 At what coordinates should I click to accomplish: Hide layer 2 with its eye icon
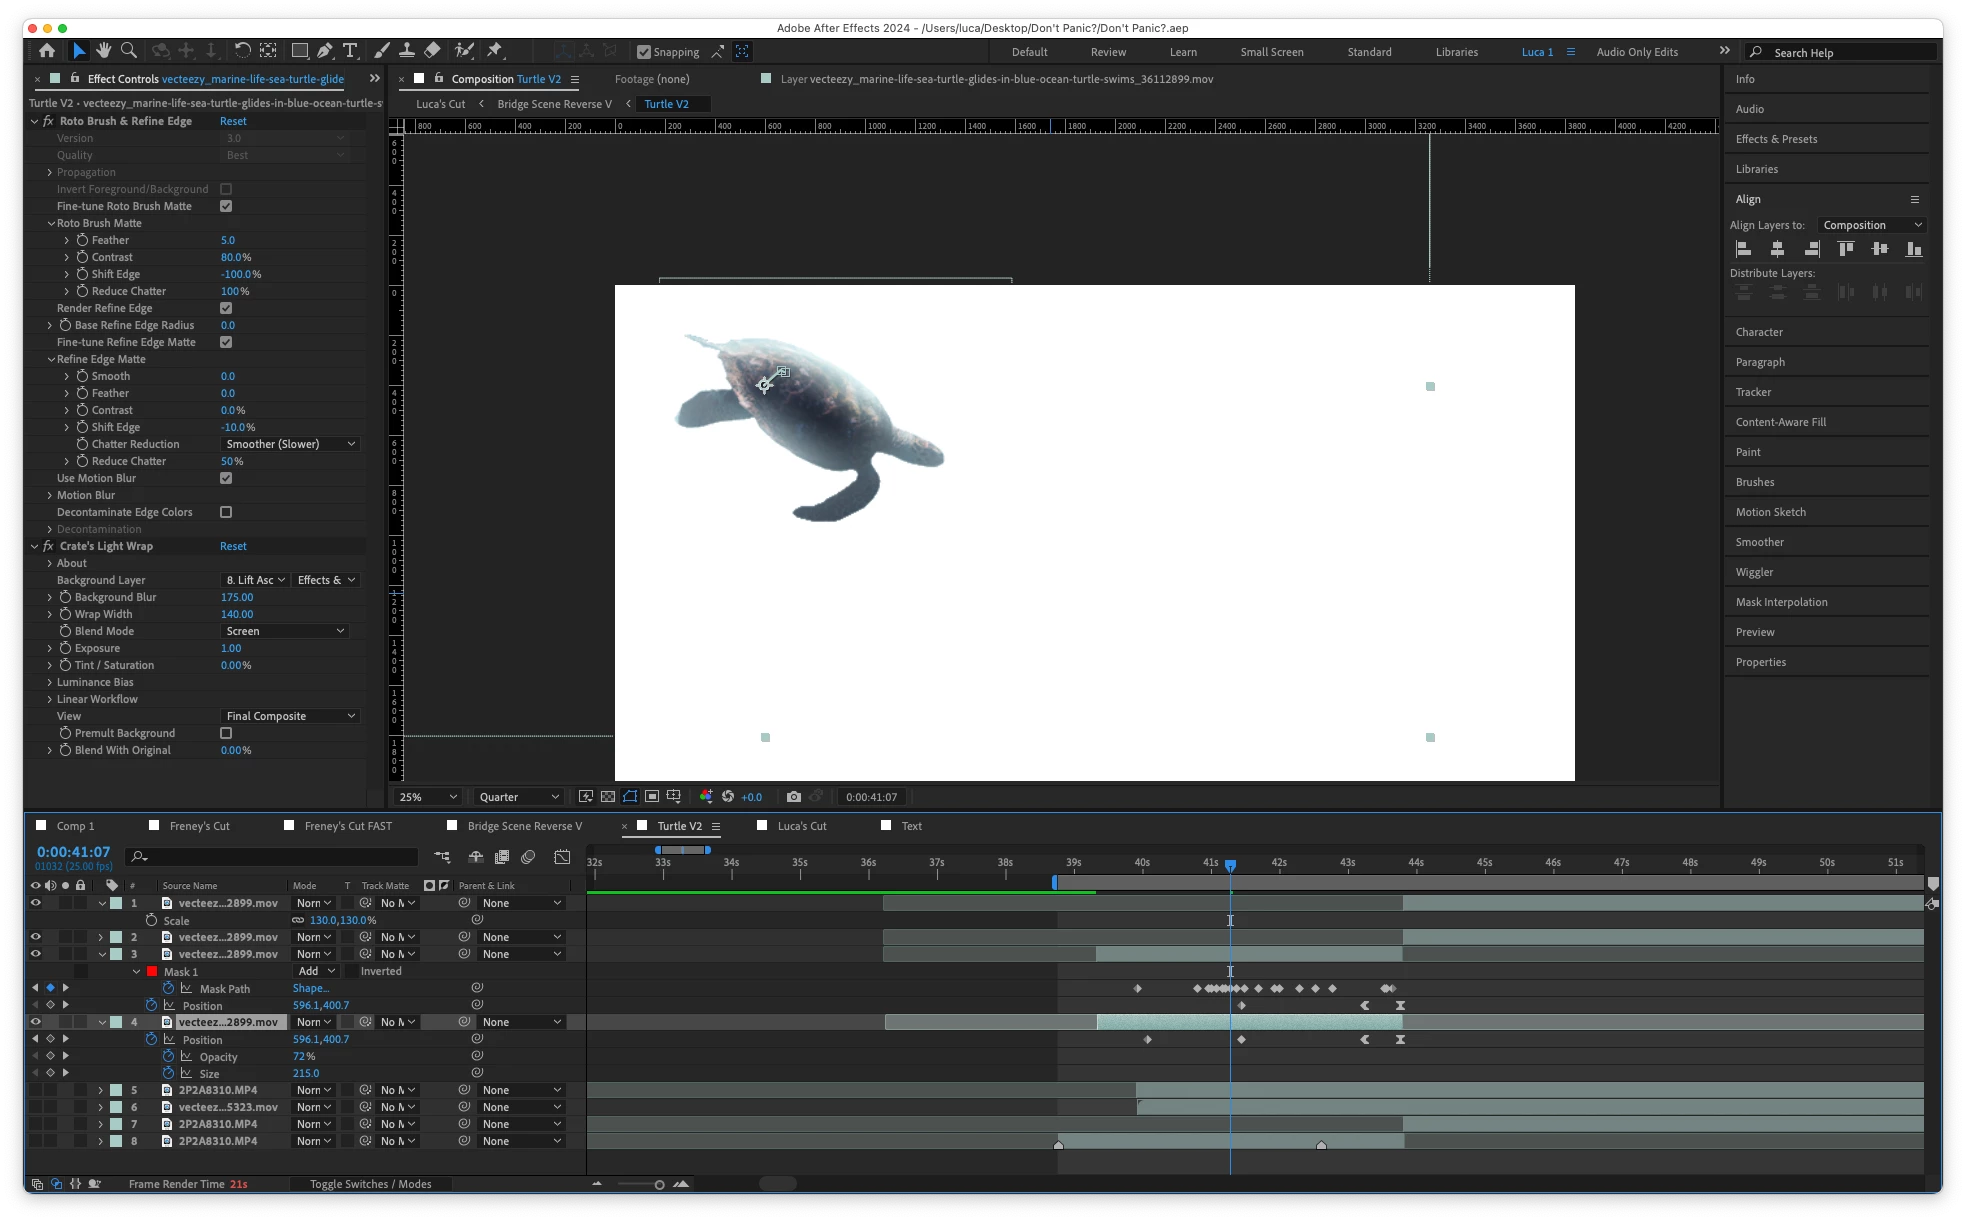point(36,937)
